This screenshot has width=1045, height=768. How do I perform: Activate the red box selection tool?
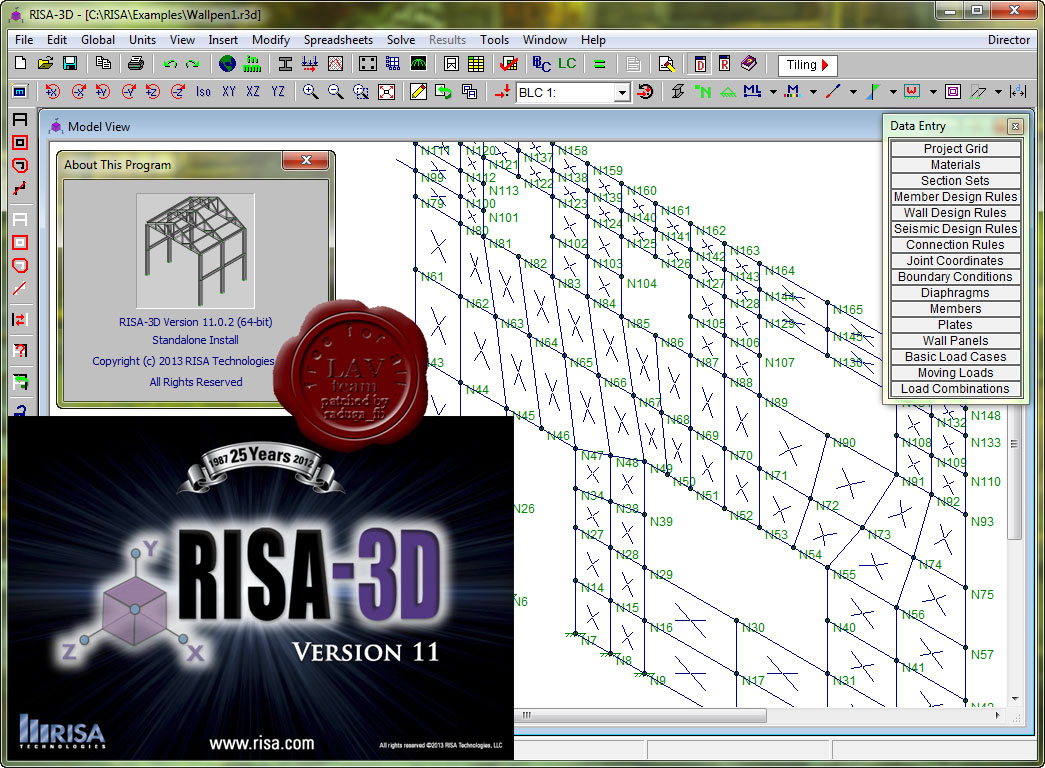click(20, 142)
